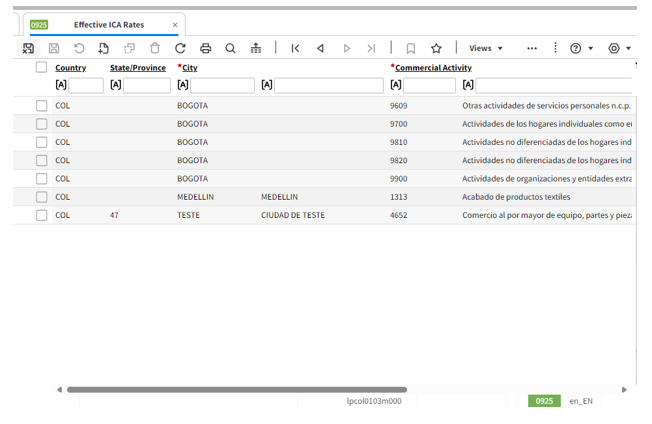This screenshot has height=424, width=652.
Task: Click the bookmark icon
Action: click(x=411, y=48)
